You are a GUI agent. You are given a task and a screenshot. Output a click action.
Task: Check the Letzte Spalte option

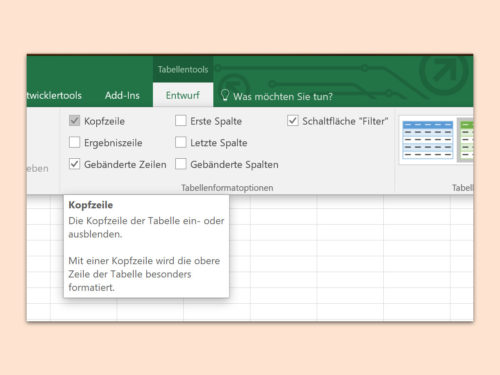pos(181,142)
